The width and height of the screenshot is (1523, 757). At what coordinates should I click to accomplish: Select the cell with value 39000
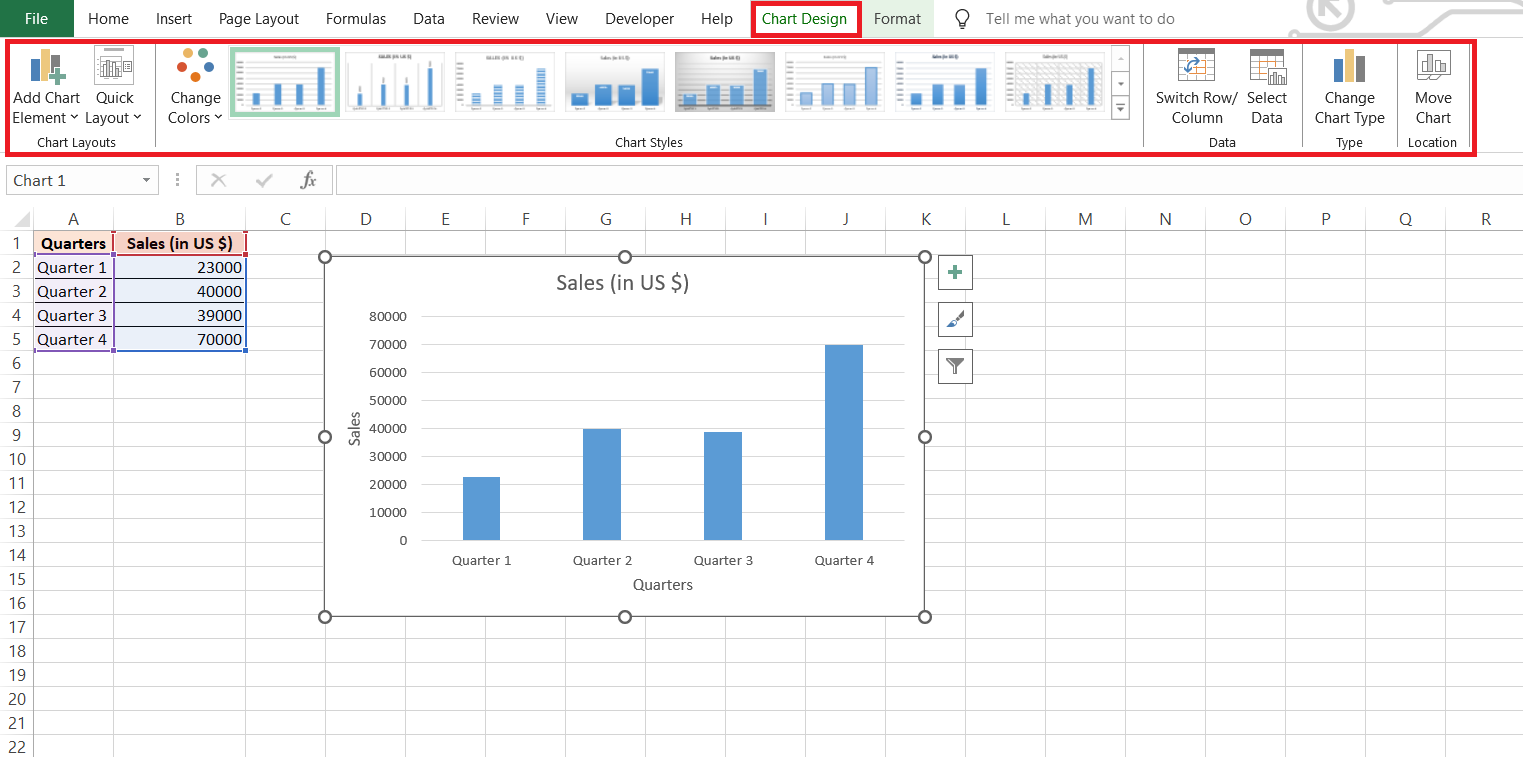pos(180,315)
